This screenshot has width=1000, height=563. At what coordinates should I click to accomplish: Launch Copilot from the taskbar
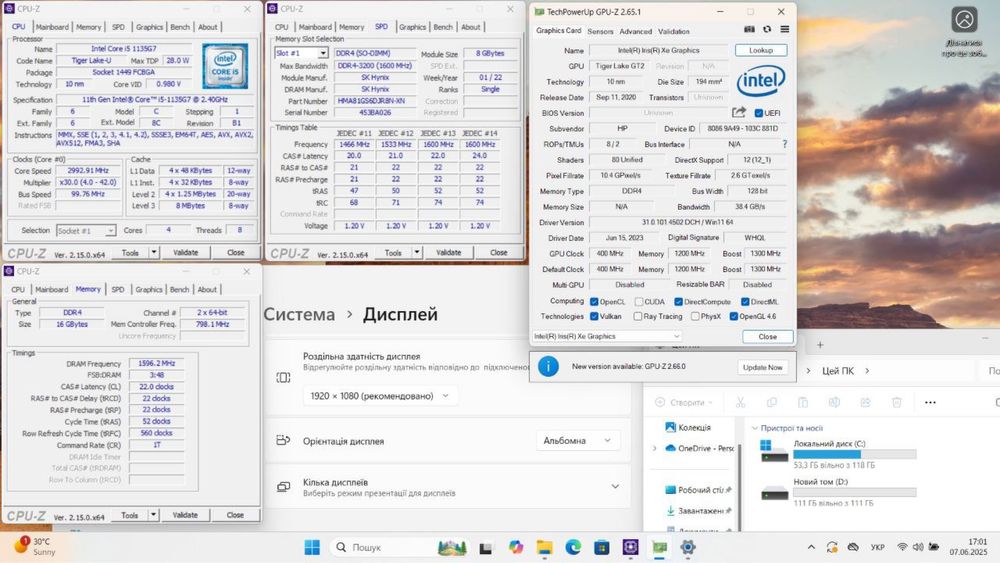pos(515,547)
